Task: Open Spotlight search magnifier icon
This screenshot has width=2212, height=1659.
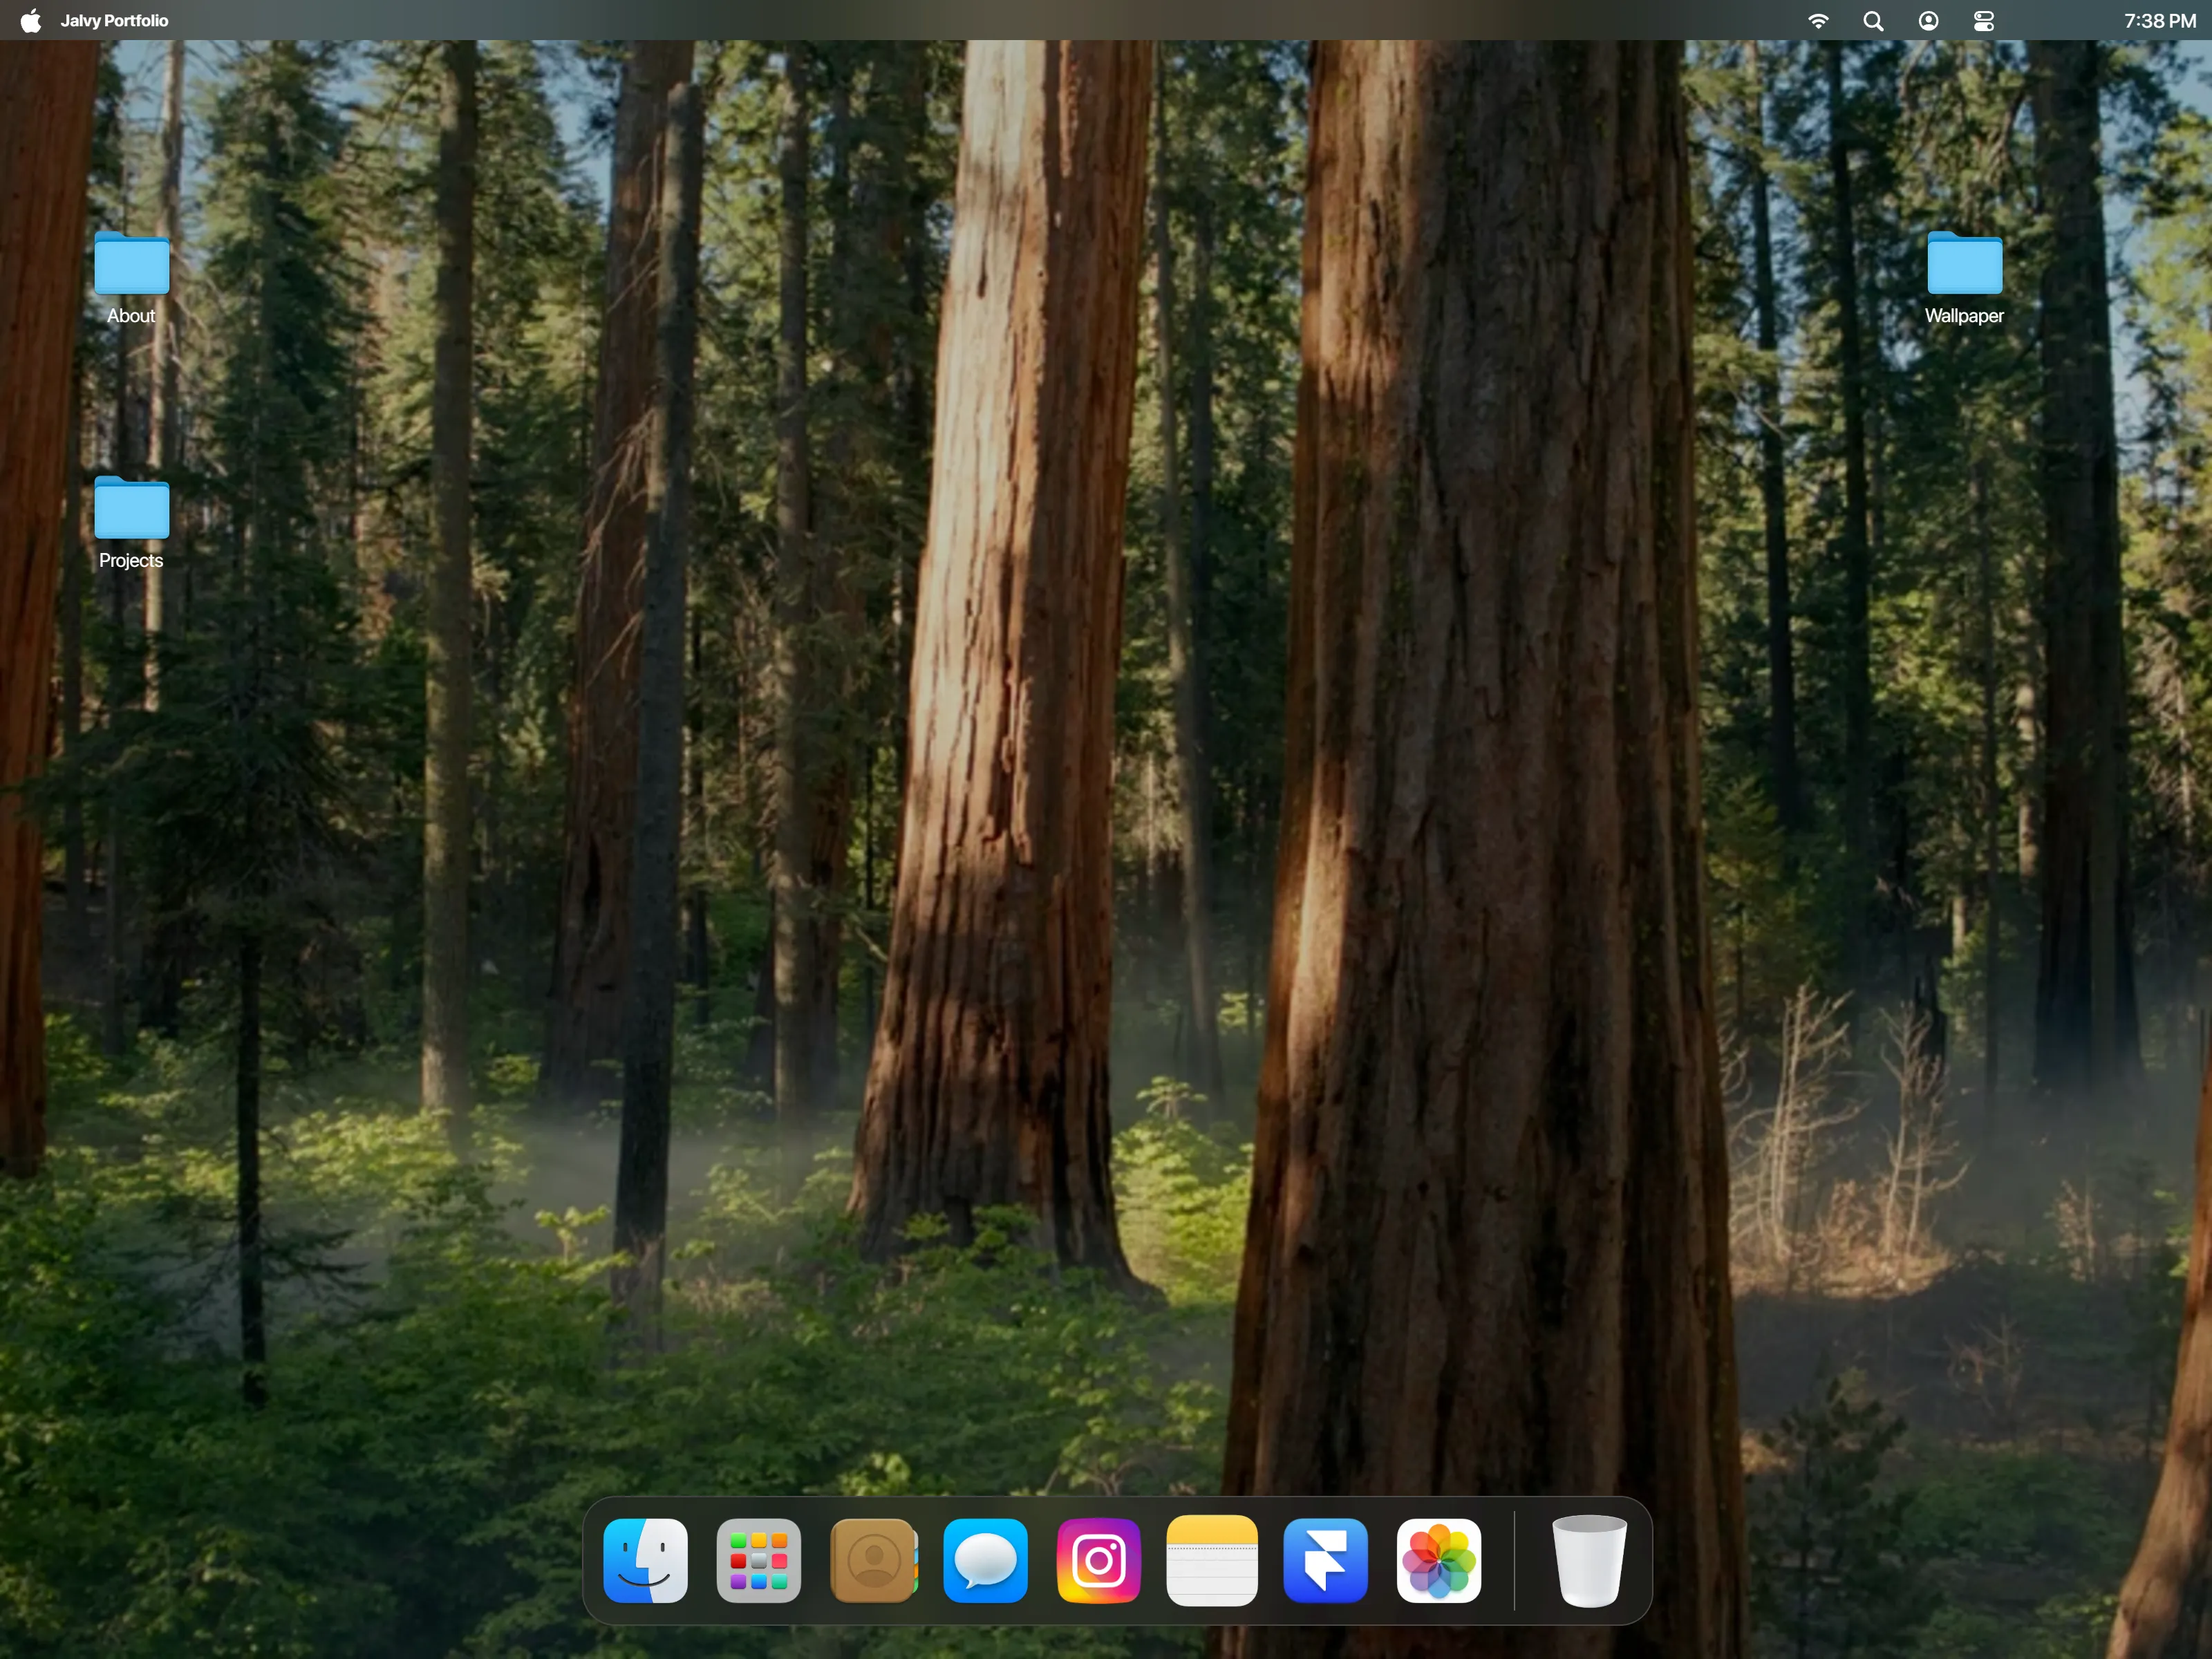Action: (x=1873, y=20)
